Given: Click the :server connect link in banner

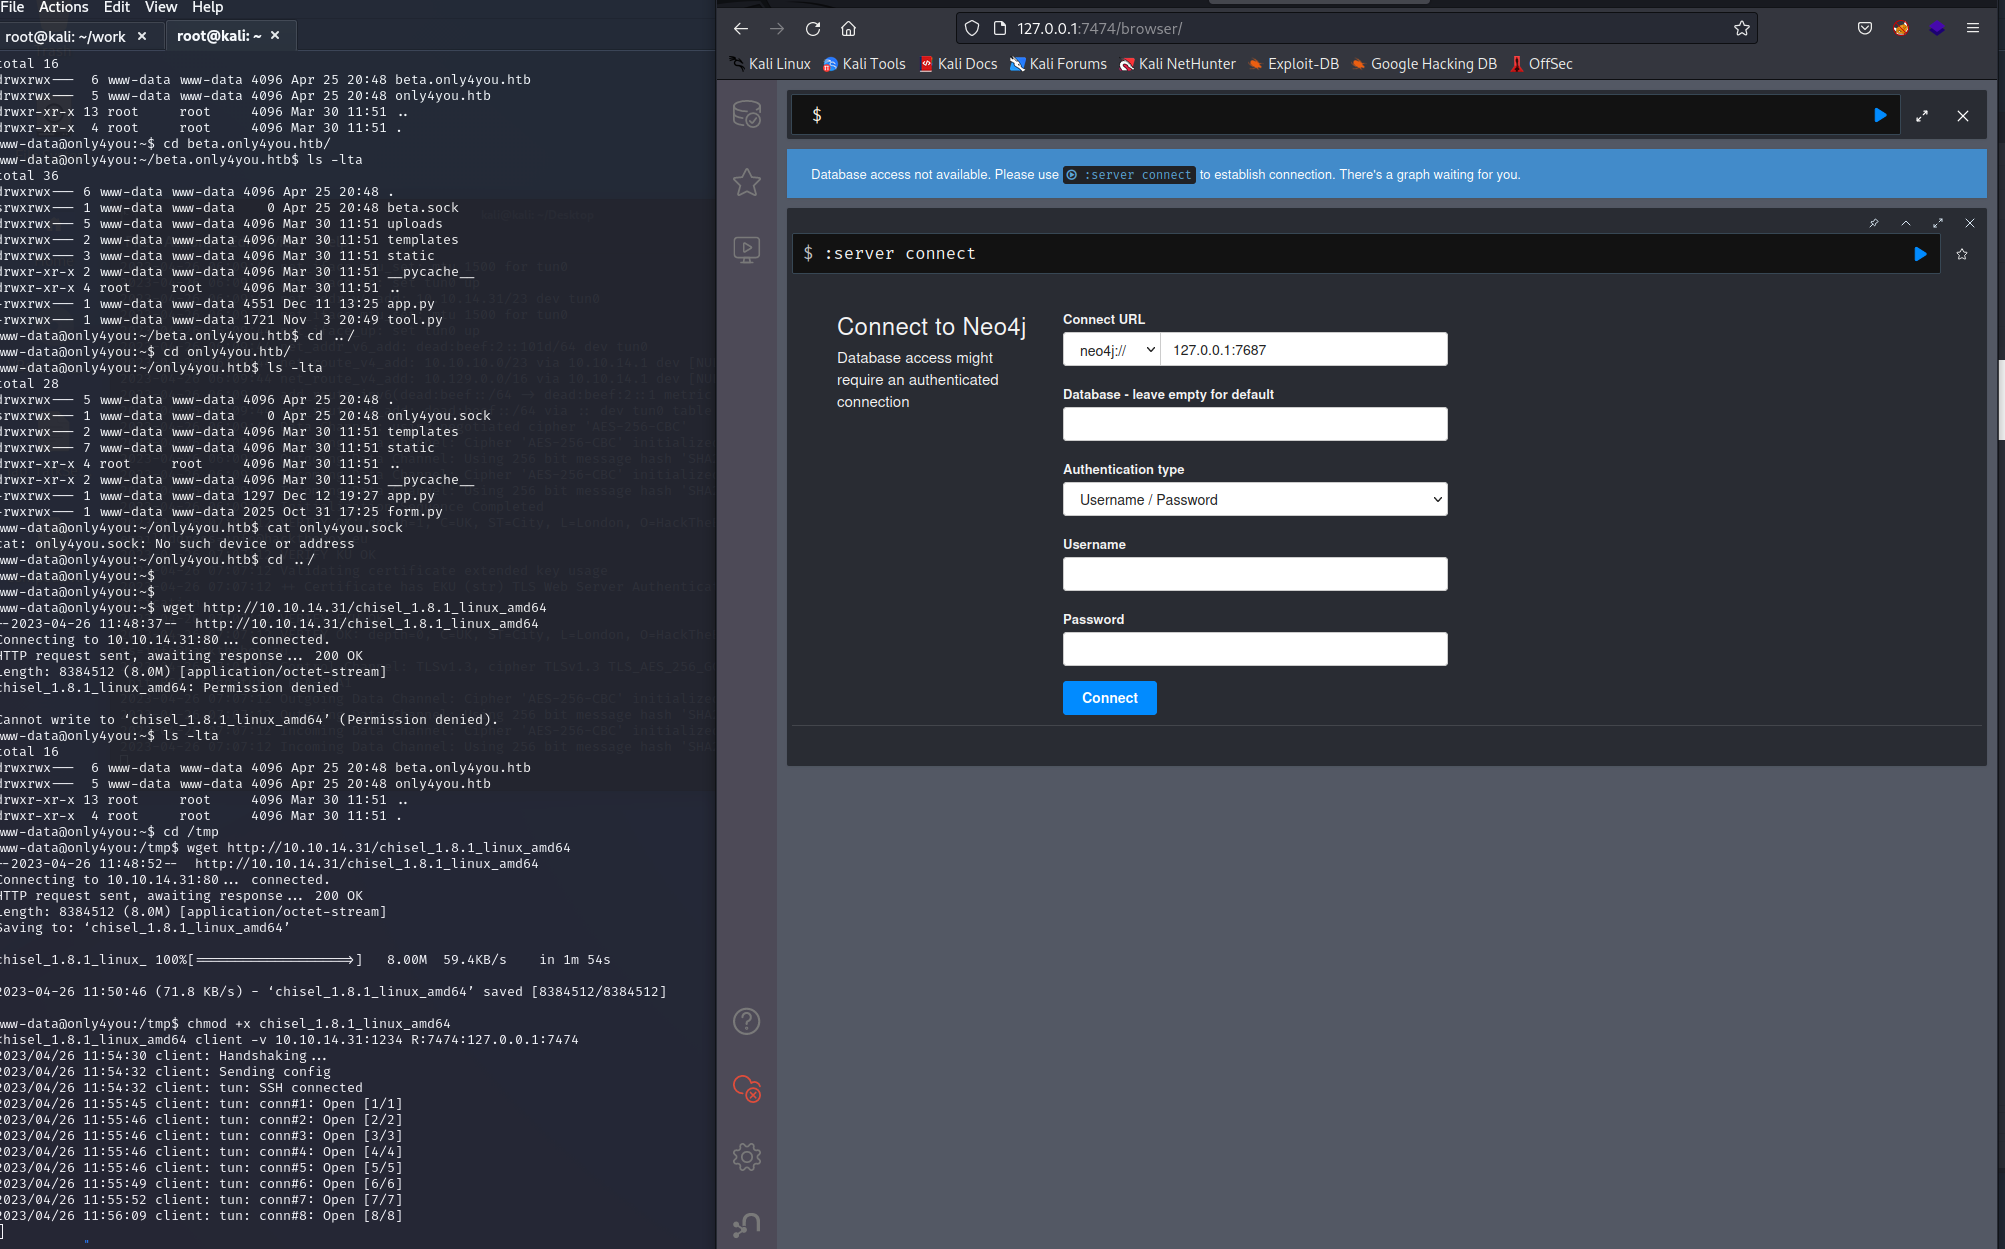Looking at the screenshot, I should (1129, 174).
